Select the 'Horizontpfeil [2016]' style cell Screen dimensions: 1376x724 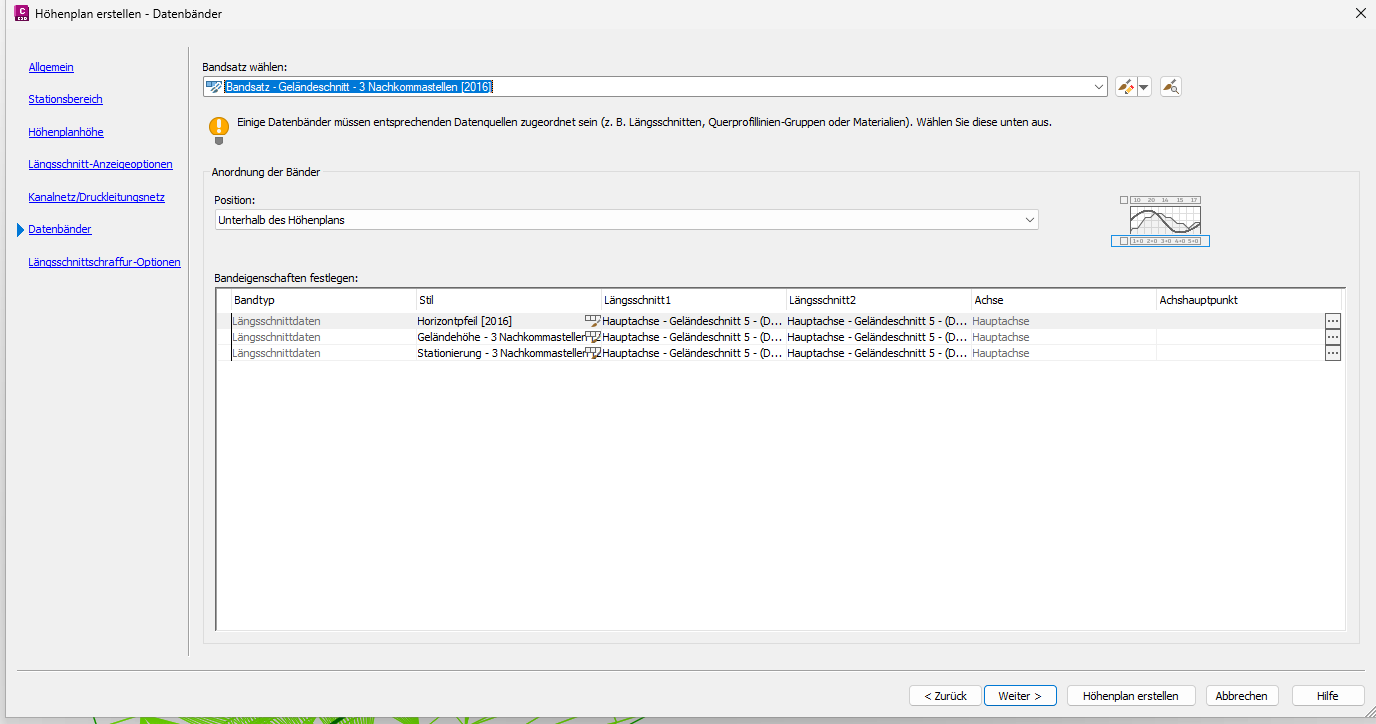(500, 321)
